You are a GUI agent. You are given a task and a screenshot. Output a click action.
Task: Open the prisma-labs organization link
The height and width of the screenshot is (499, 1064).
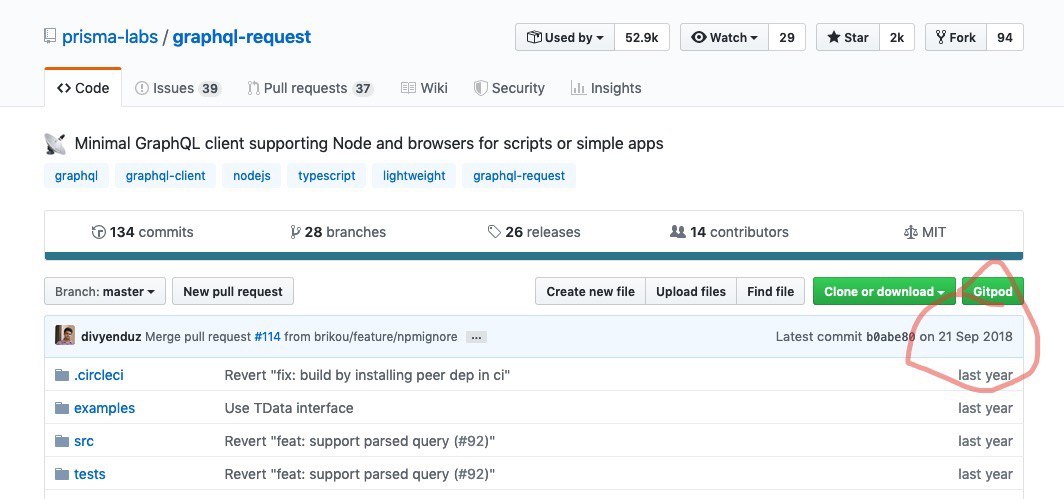point(110,37)
